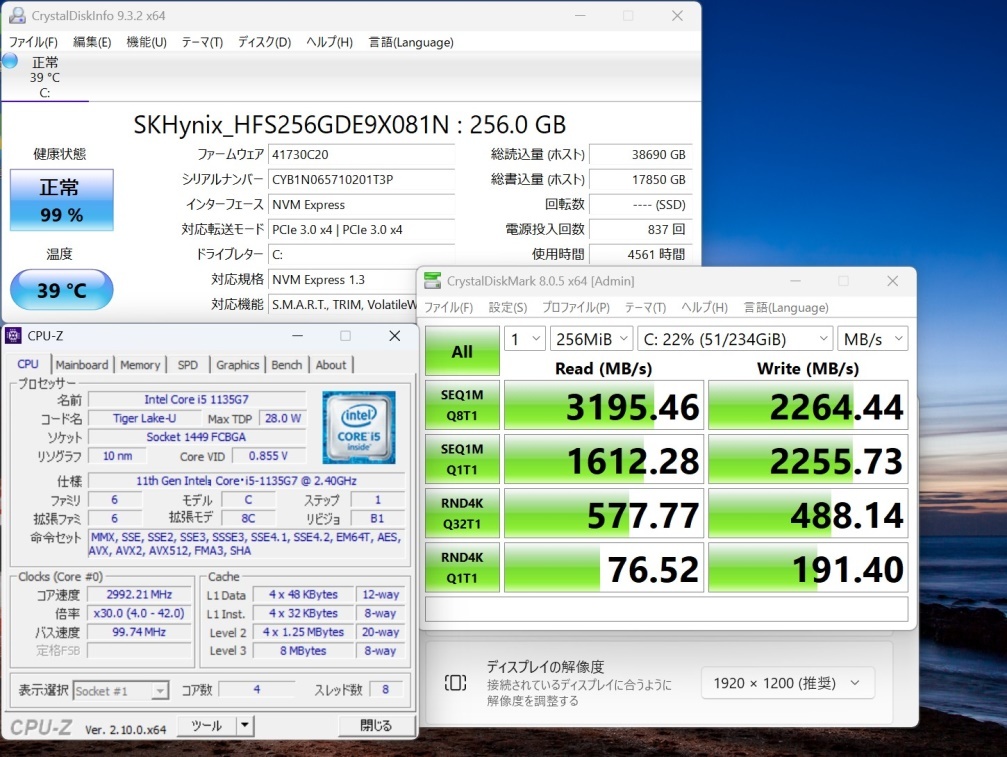Image resolution: width=1007 pixels, height=757 pixels.
Task: Open ファイル(F) menu in CrystalDiskInfo
Action: click(33, 42)
